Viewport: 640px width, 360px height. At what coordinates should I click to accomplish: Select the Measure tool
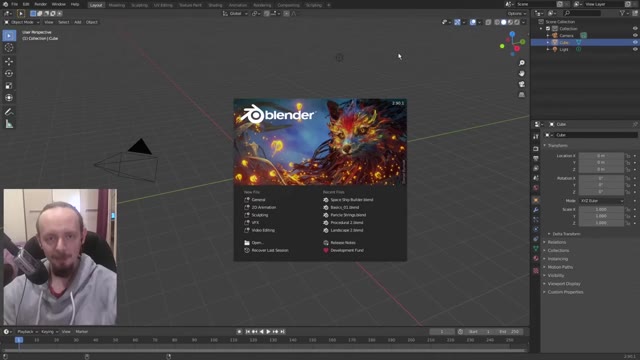point(9,124)
